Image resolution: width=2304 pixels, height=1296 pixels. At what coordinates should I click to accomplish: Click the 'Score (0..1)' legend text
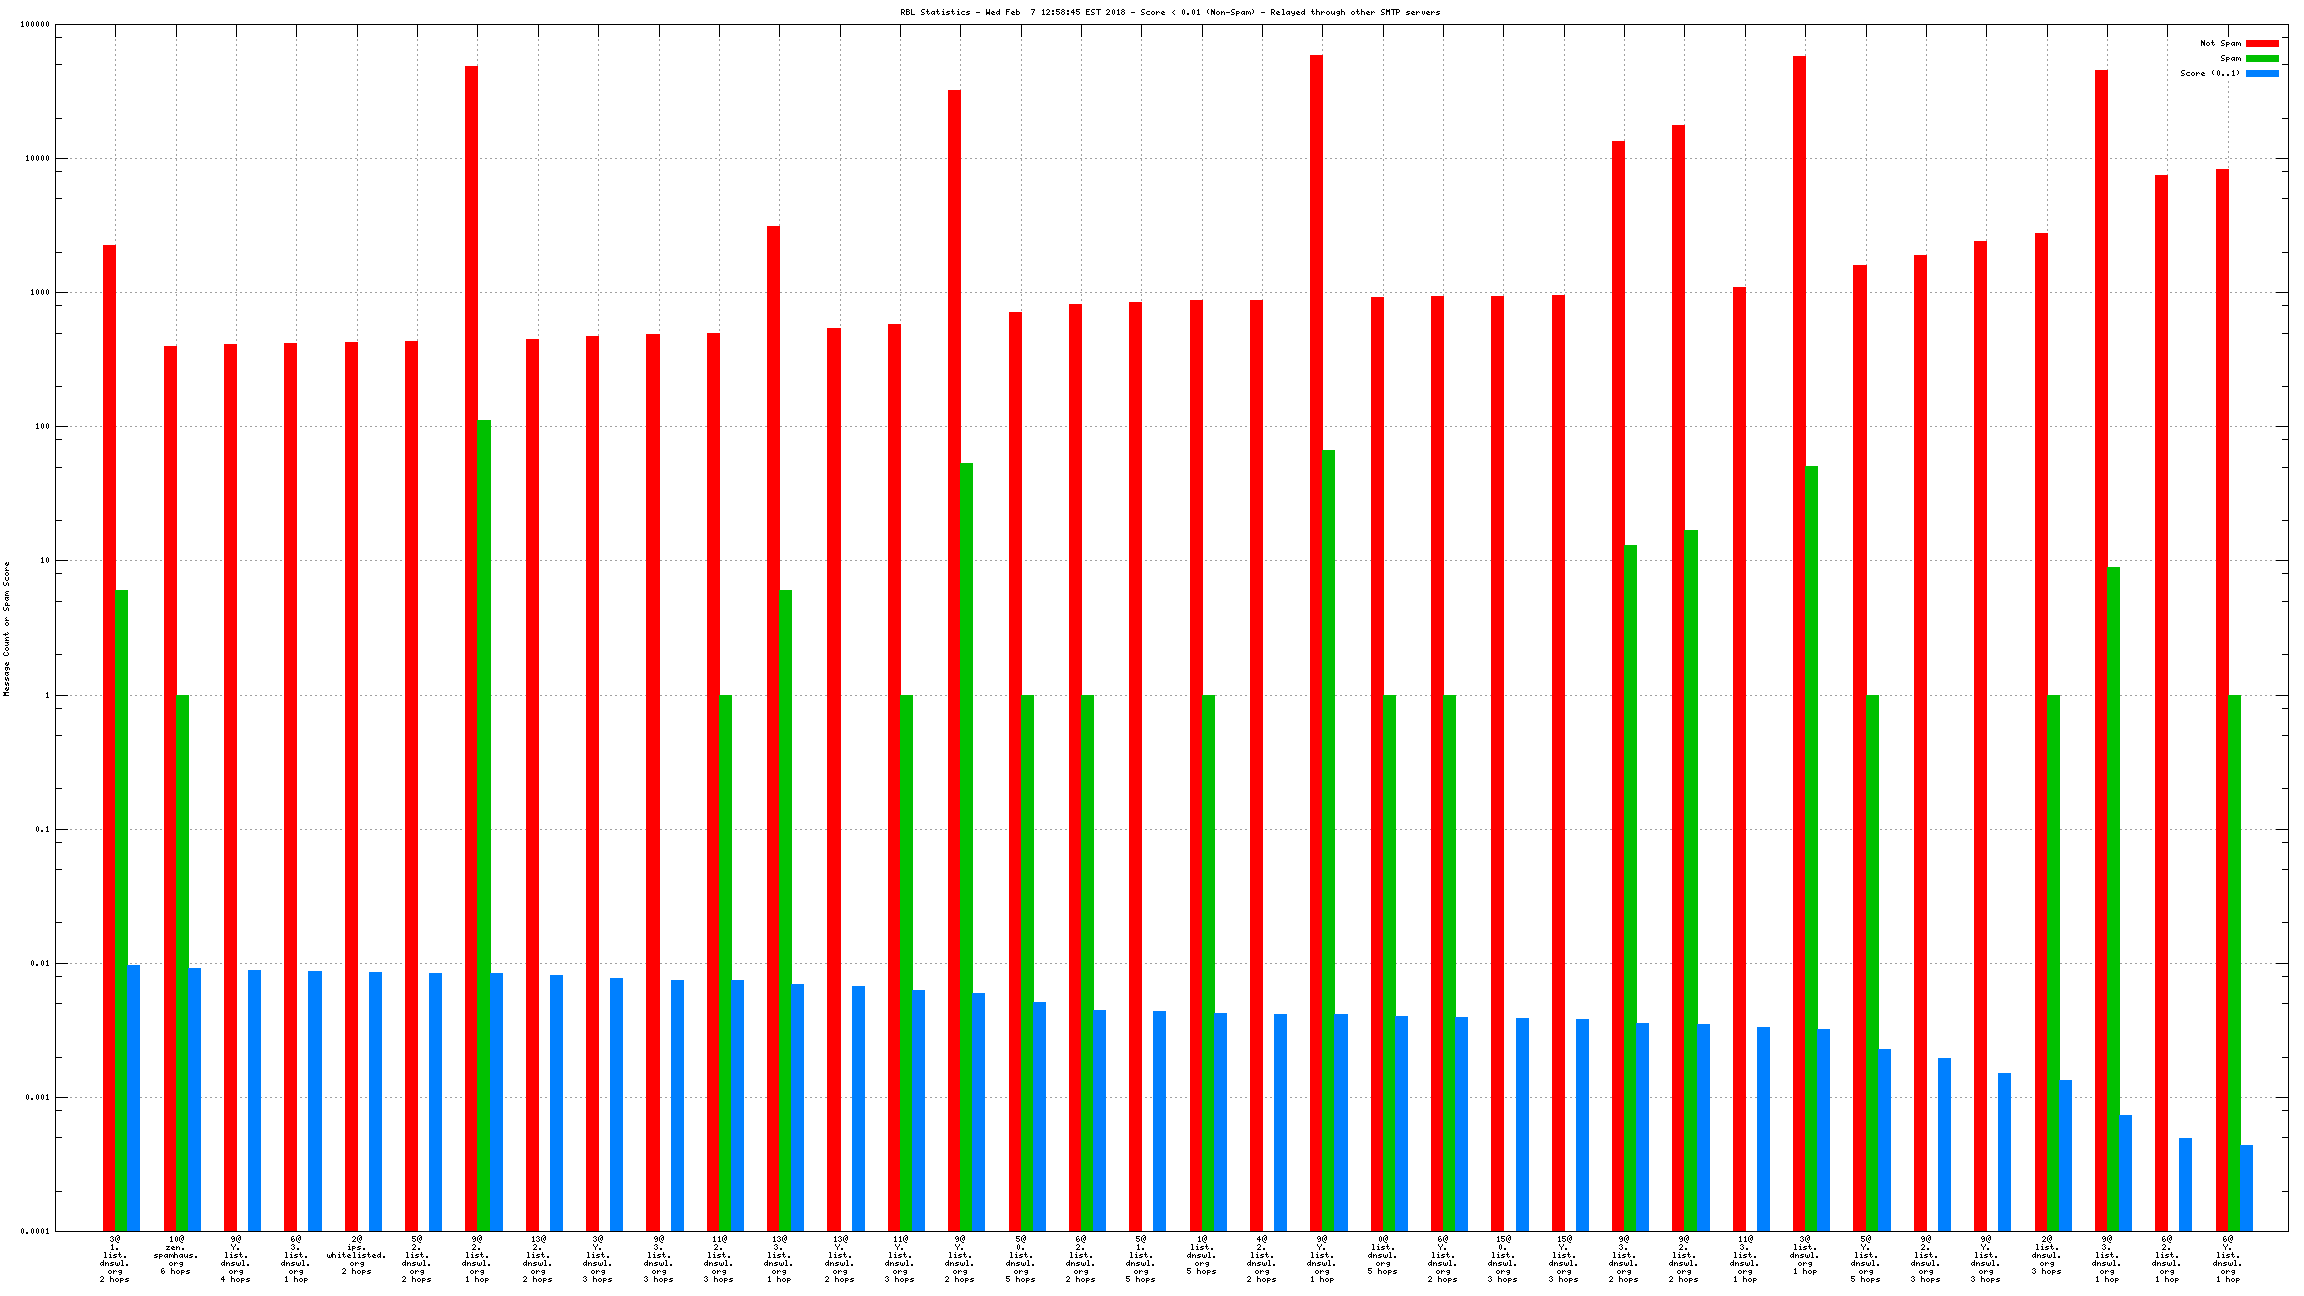pyautogui.click(x=2210, y=73)
